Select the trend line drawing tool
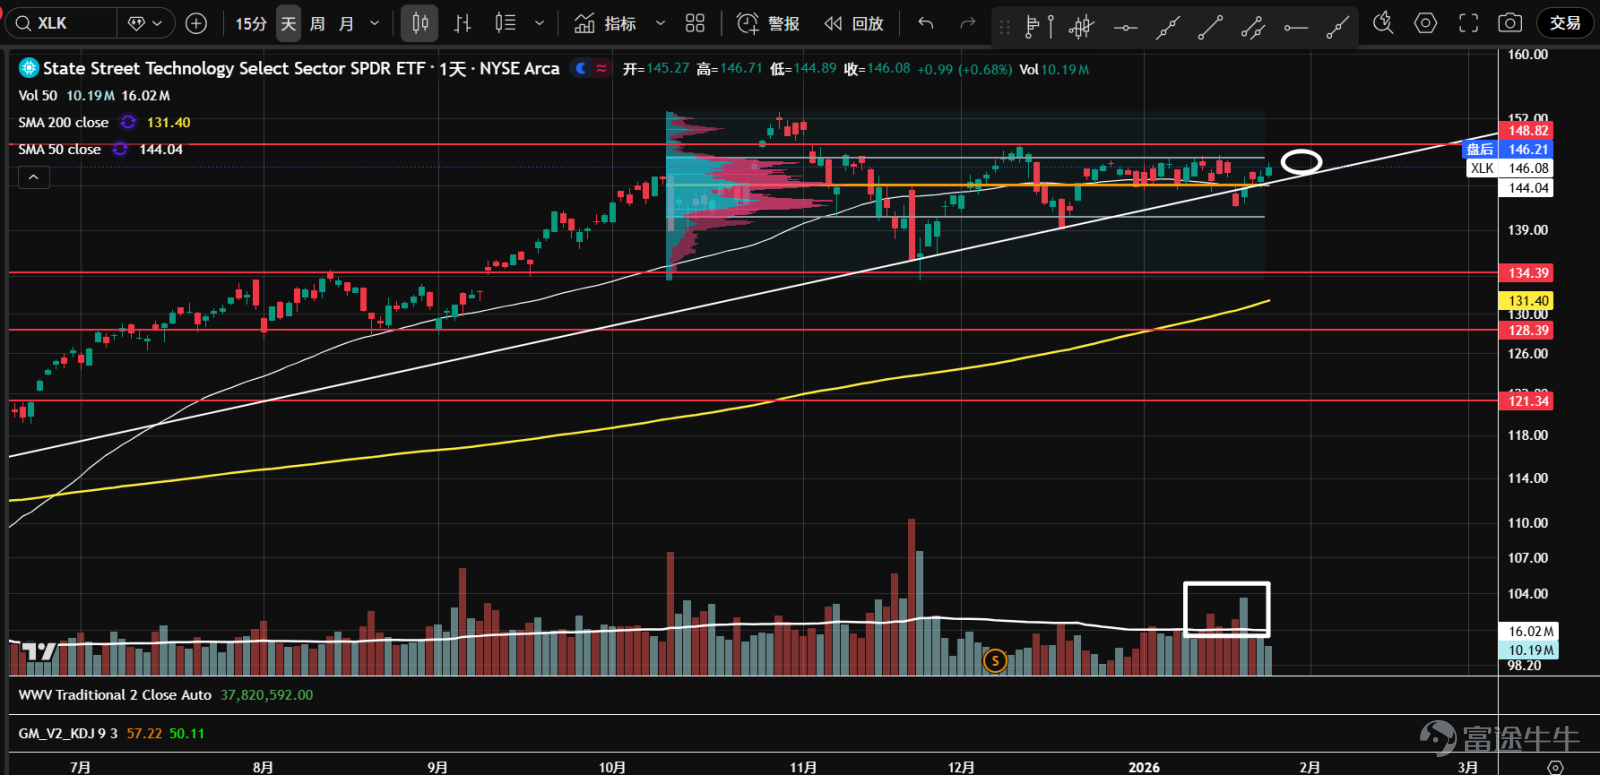Viewport: 1600px width, 775px height. 1210,27
